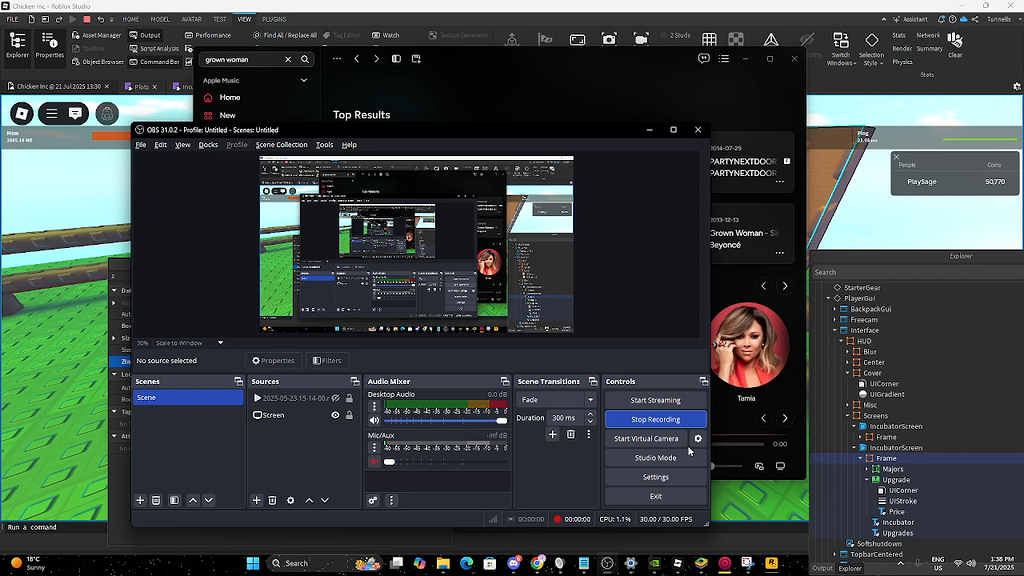Open the Tools menu in OBS
This screenshot has width=1024, height=576.
pos(324,144)
